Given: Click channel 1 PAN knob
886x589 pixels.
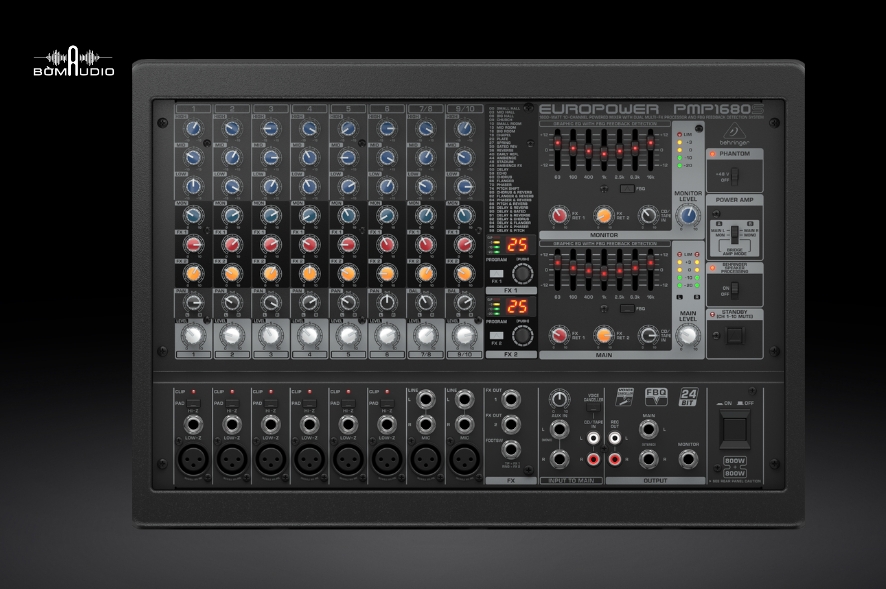Looking at the screenshot, I should 193,302.
